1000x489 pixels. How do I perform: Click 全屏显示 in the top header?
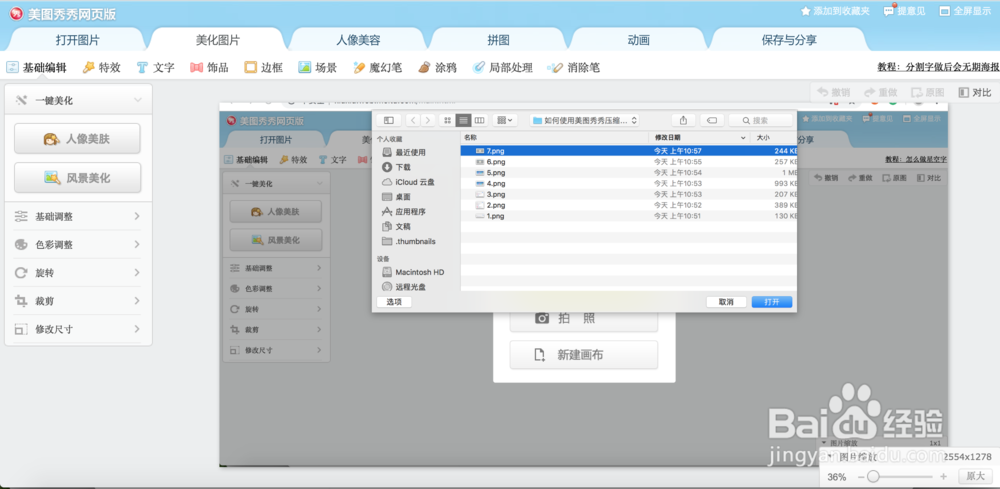(x=966, y=11)
